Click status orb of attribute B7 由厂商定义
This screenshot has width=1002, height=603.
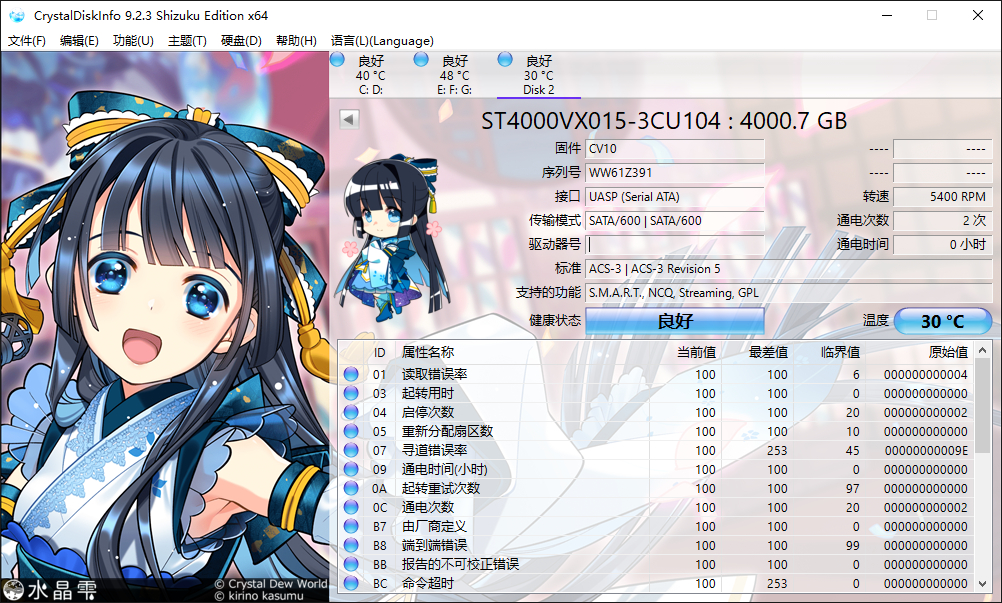pyautogui.click(x=351, y=526)
